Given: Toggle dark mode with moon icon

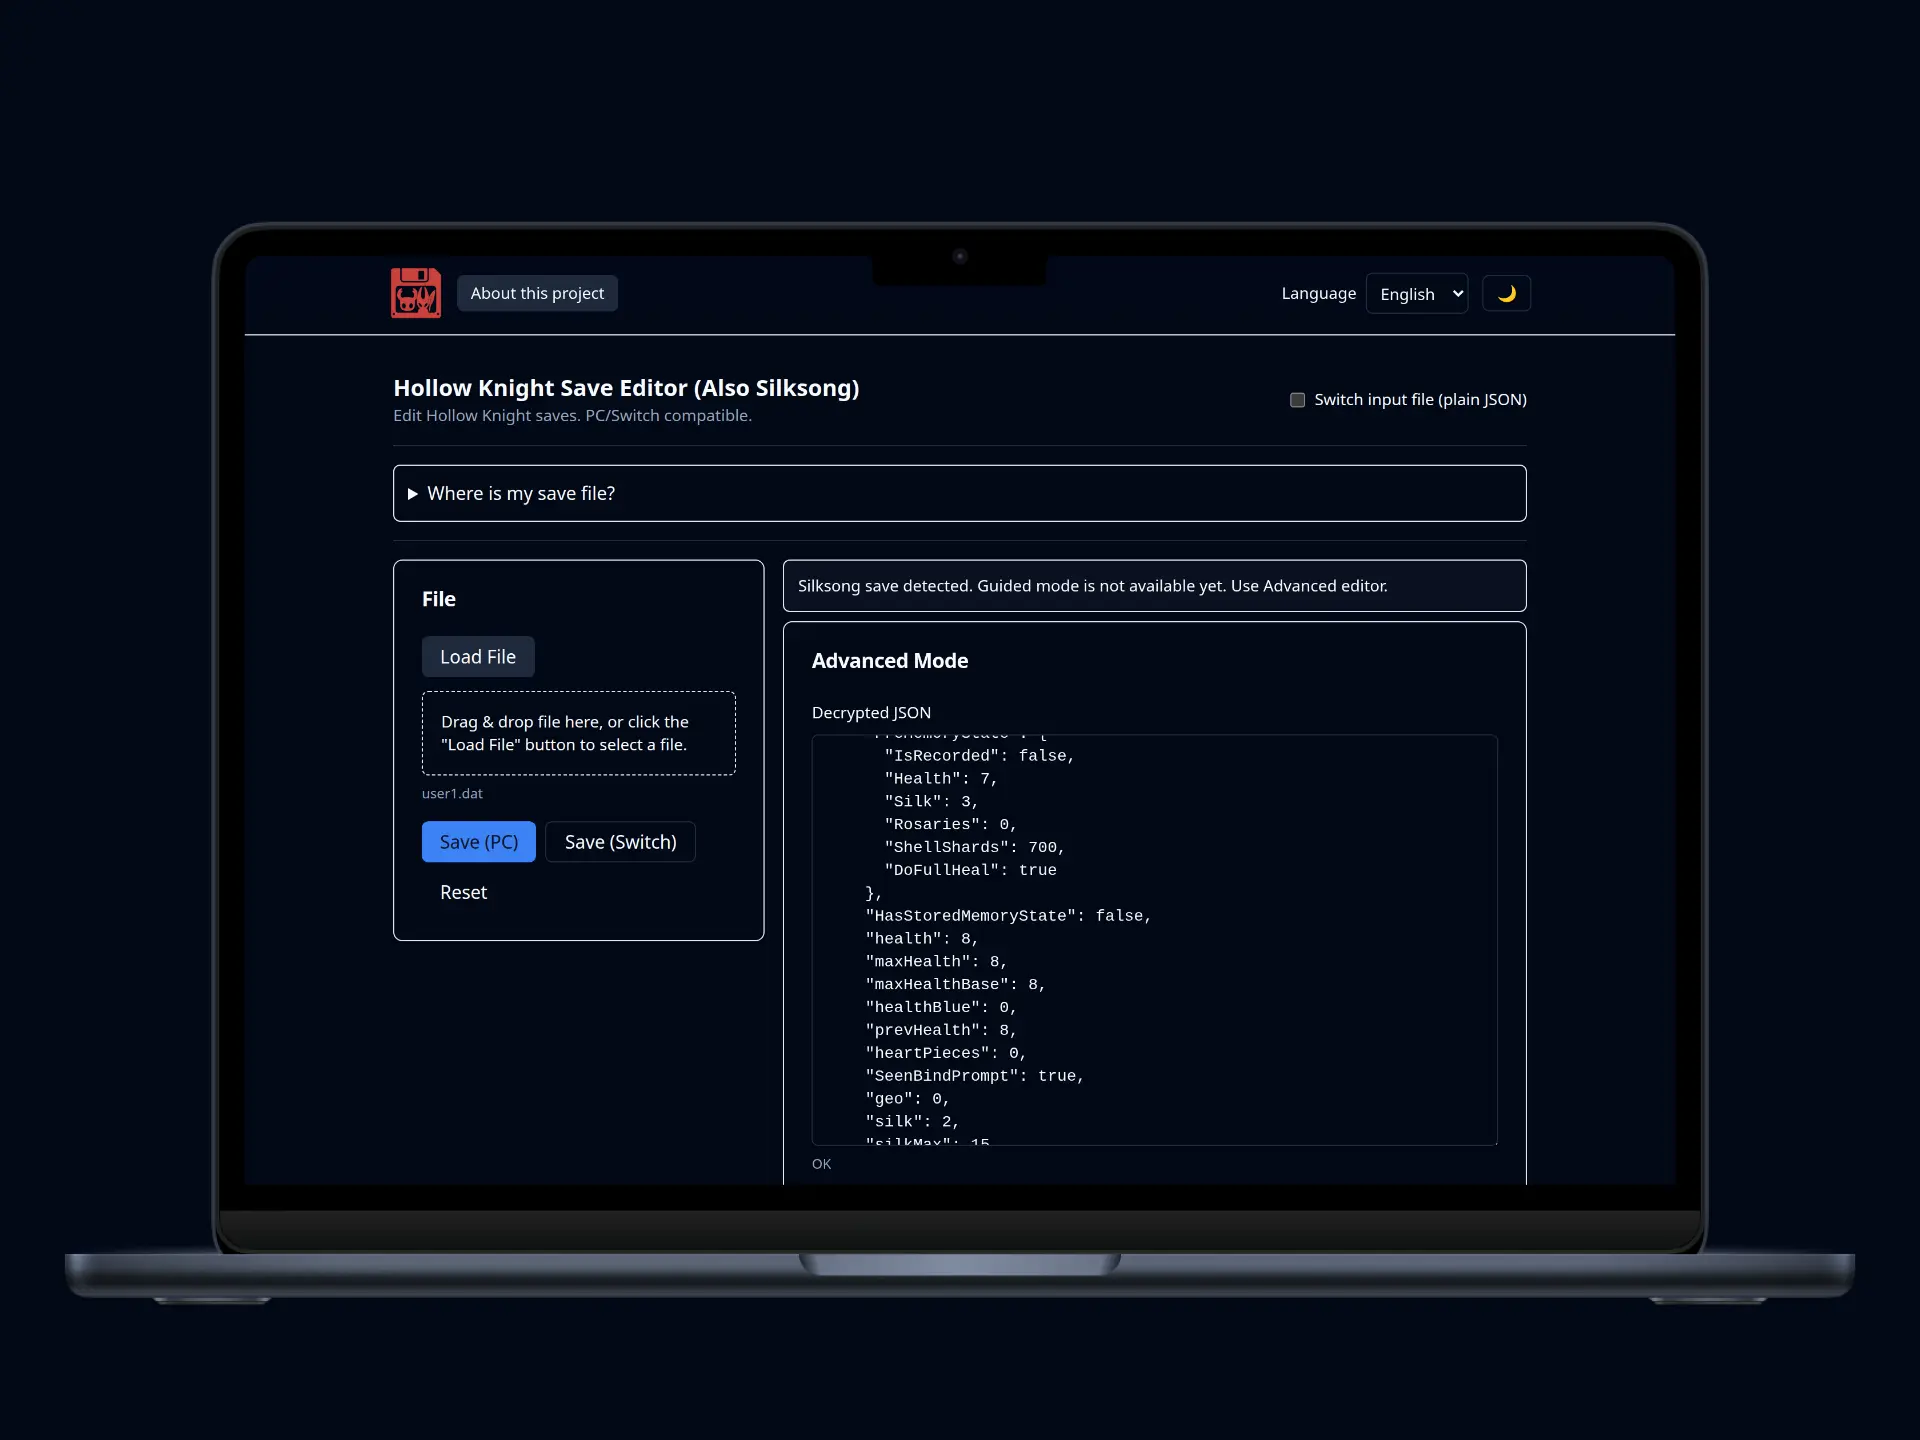Looking at the screenshot, I should pyautogui.click(x=1506, y=294).
